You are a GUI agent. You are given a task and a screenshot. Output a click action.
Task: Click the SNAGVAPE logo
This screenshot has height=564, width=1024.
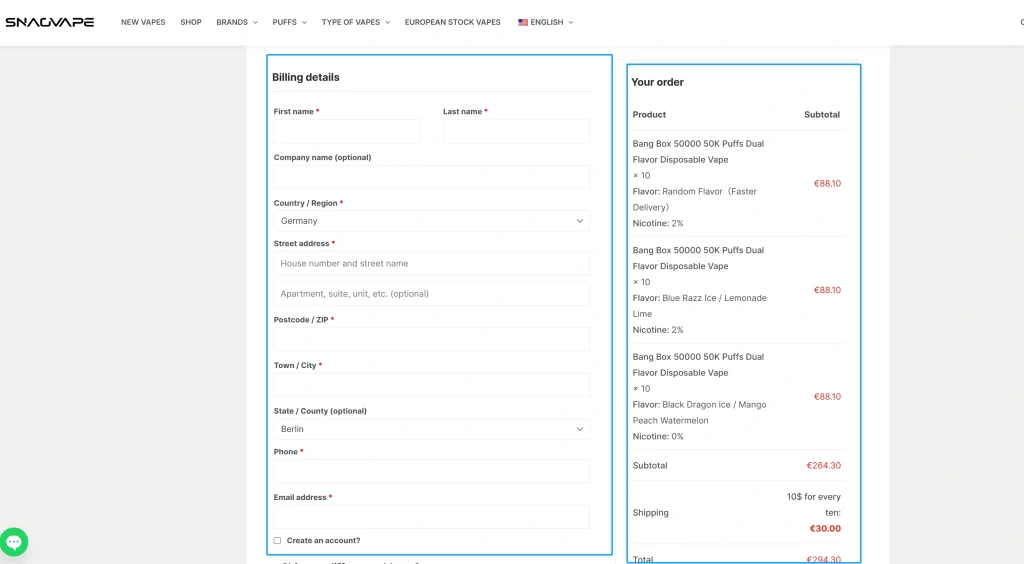pos(50,22)
